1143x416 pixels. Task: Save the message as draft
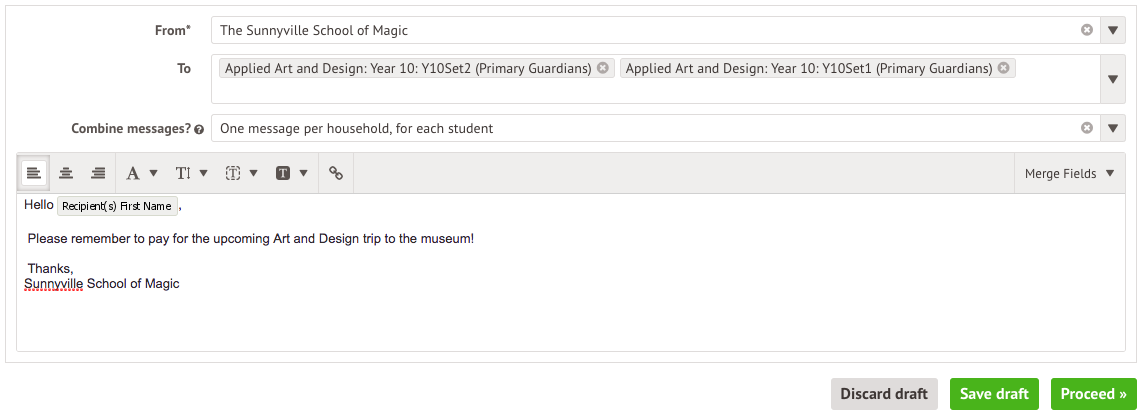click(994, 394)
